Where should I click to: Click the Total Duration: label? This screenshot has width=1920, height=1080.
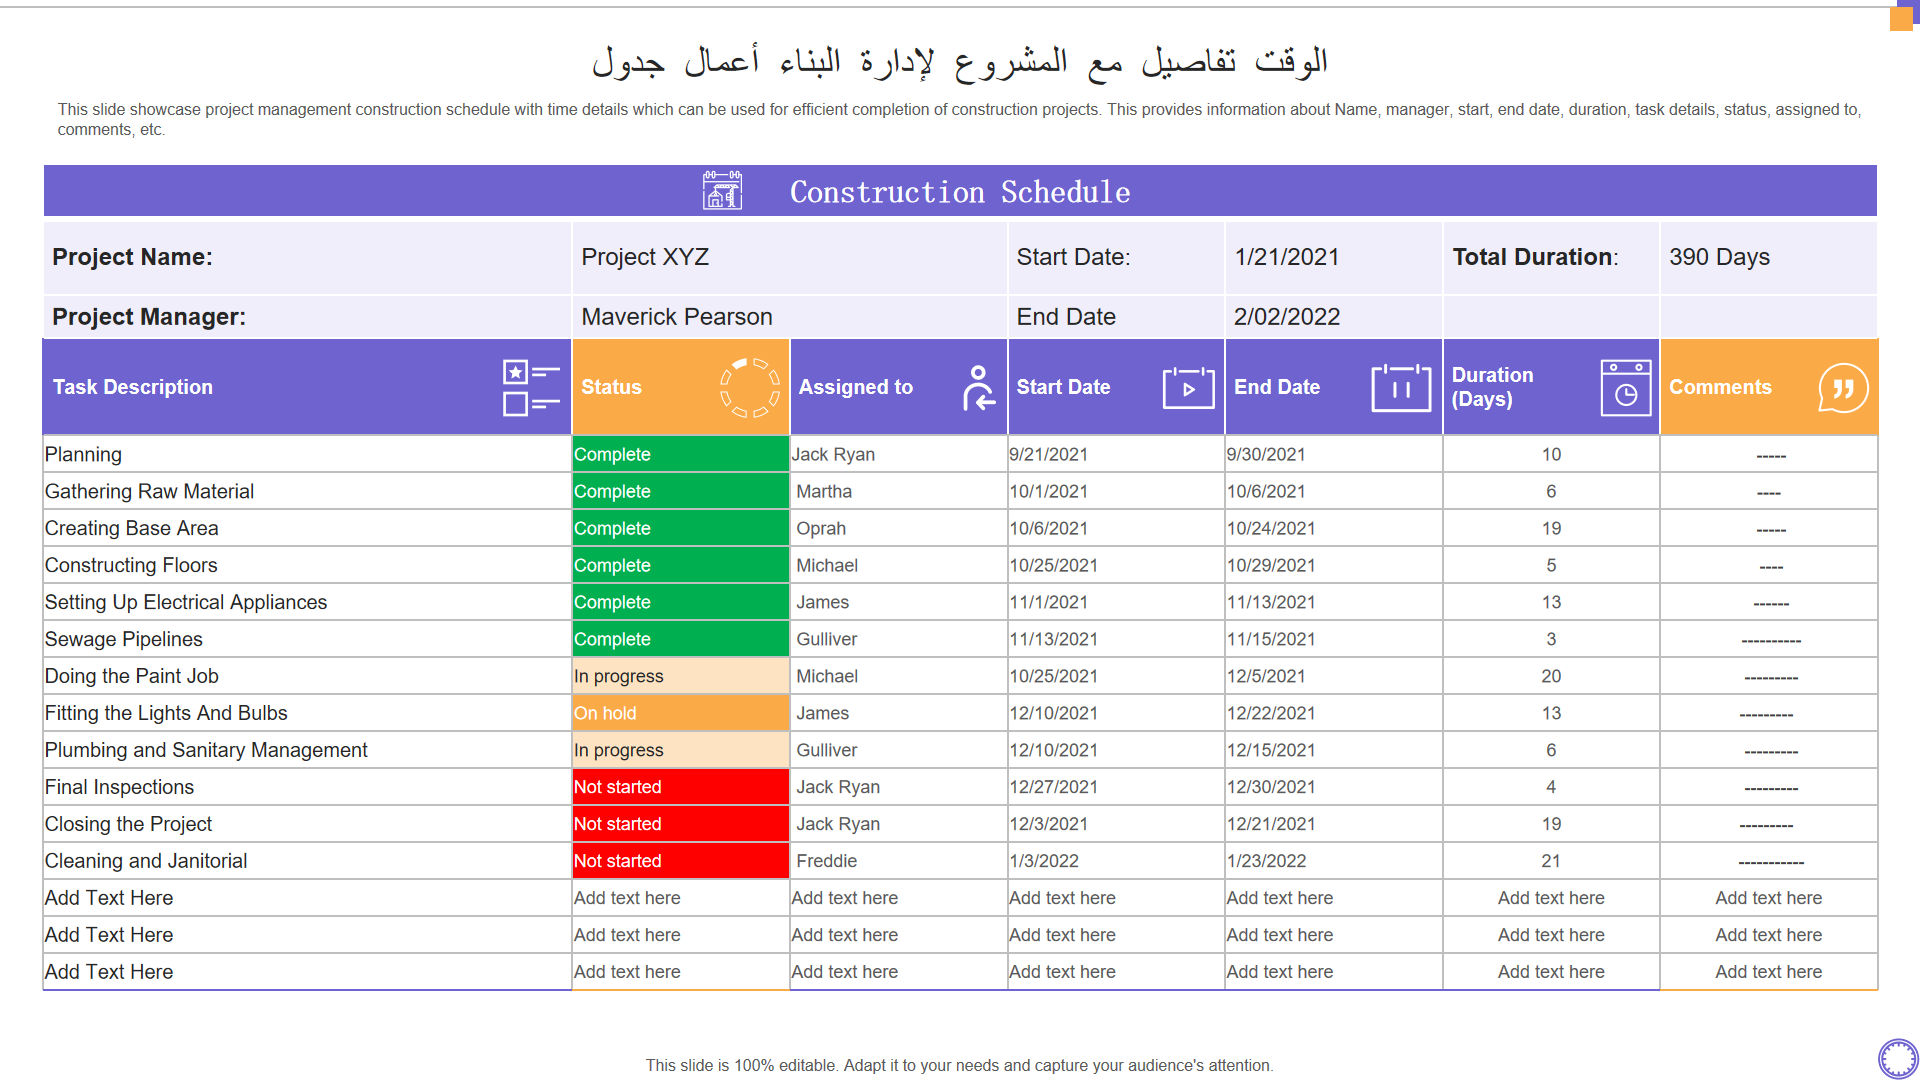[x=1535, y=257]
